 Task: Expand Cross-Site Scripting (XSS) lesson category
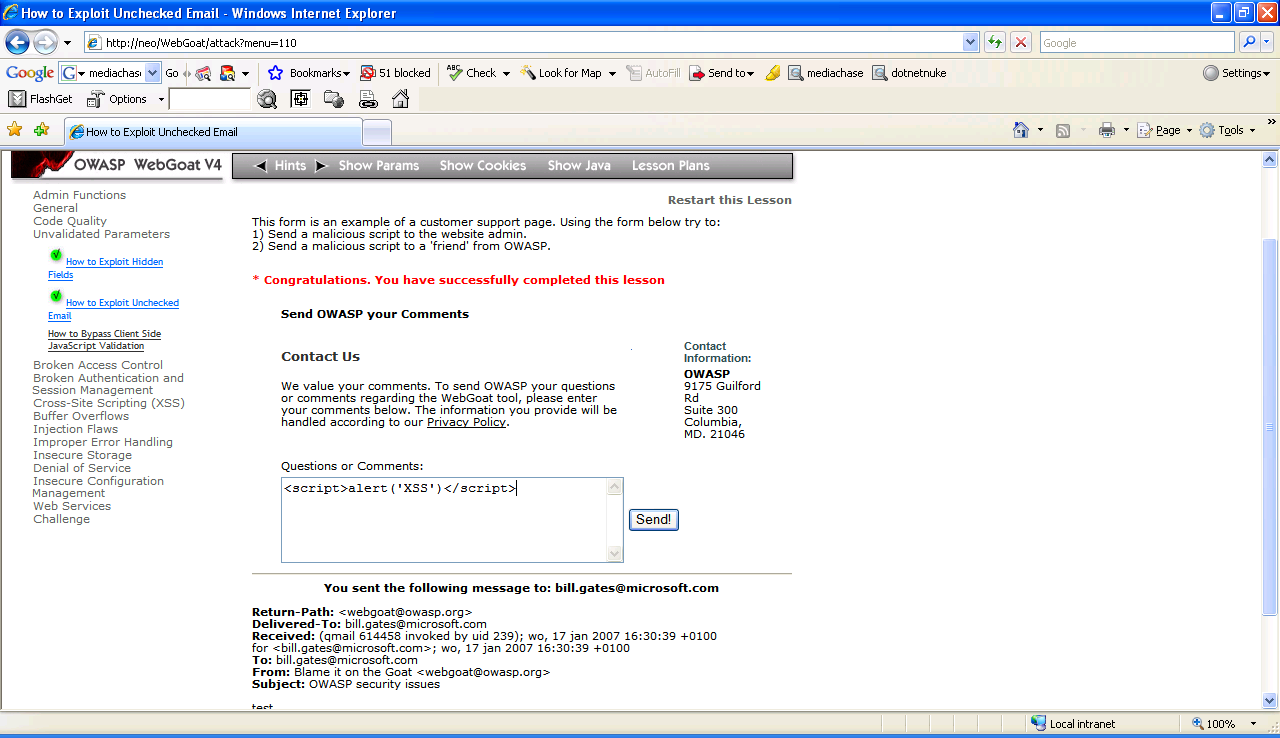point(109,403)
